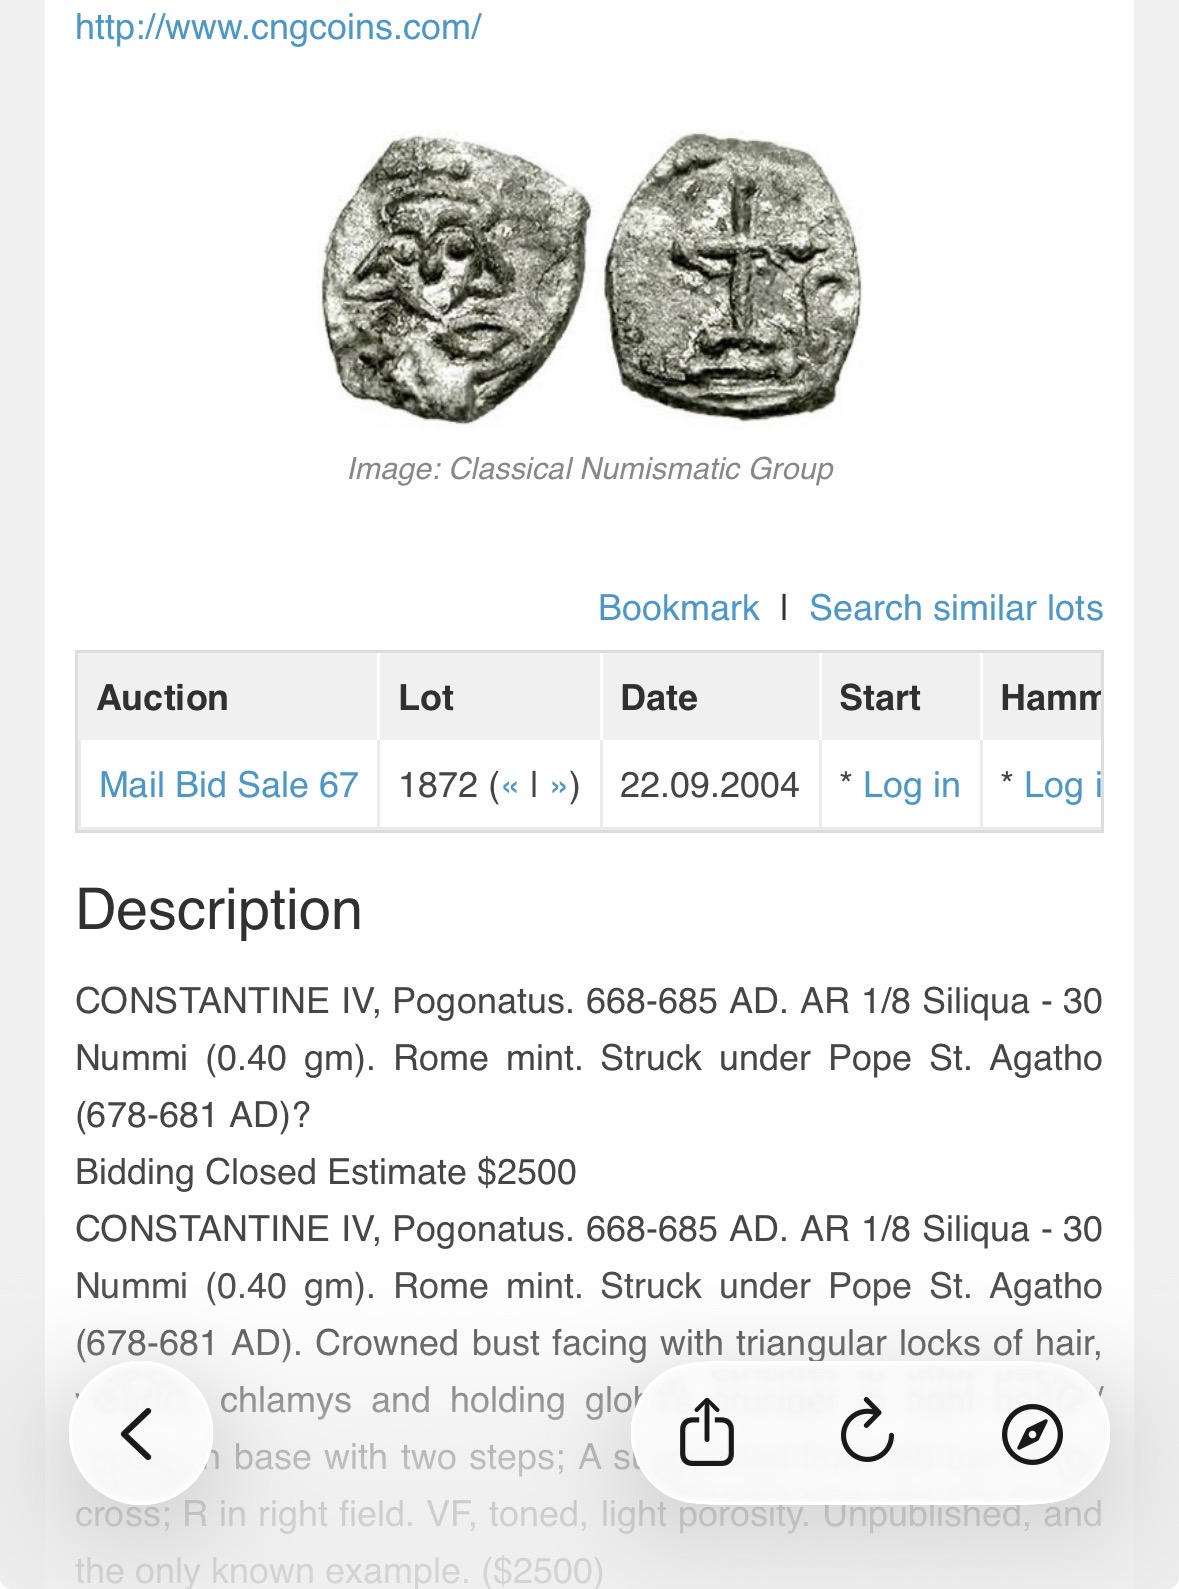Viewport: 1179px width, 1589px height.
Task: Open the share sheet icon
Action: 707,1433
